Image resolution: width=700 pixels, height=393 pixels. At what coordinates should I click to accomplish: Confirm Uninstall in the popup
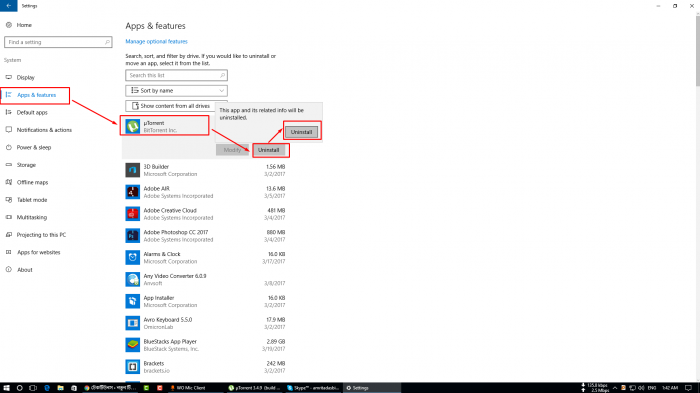point(302,132)
